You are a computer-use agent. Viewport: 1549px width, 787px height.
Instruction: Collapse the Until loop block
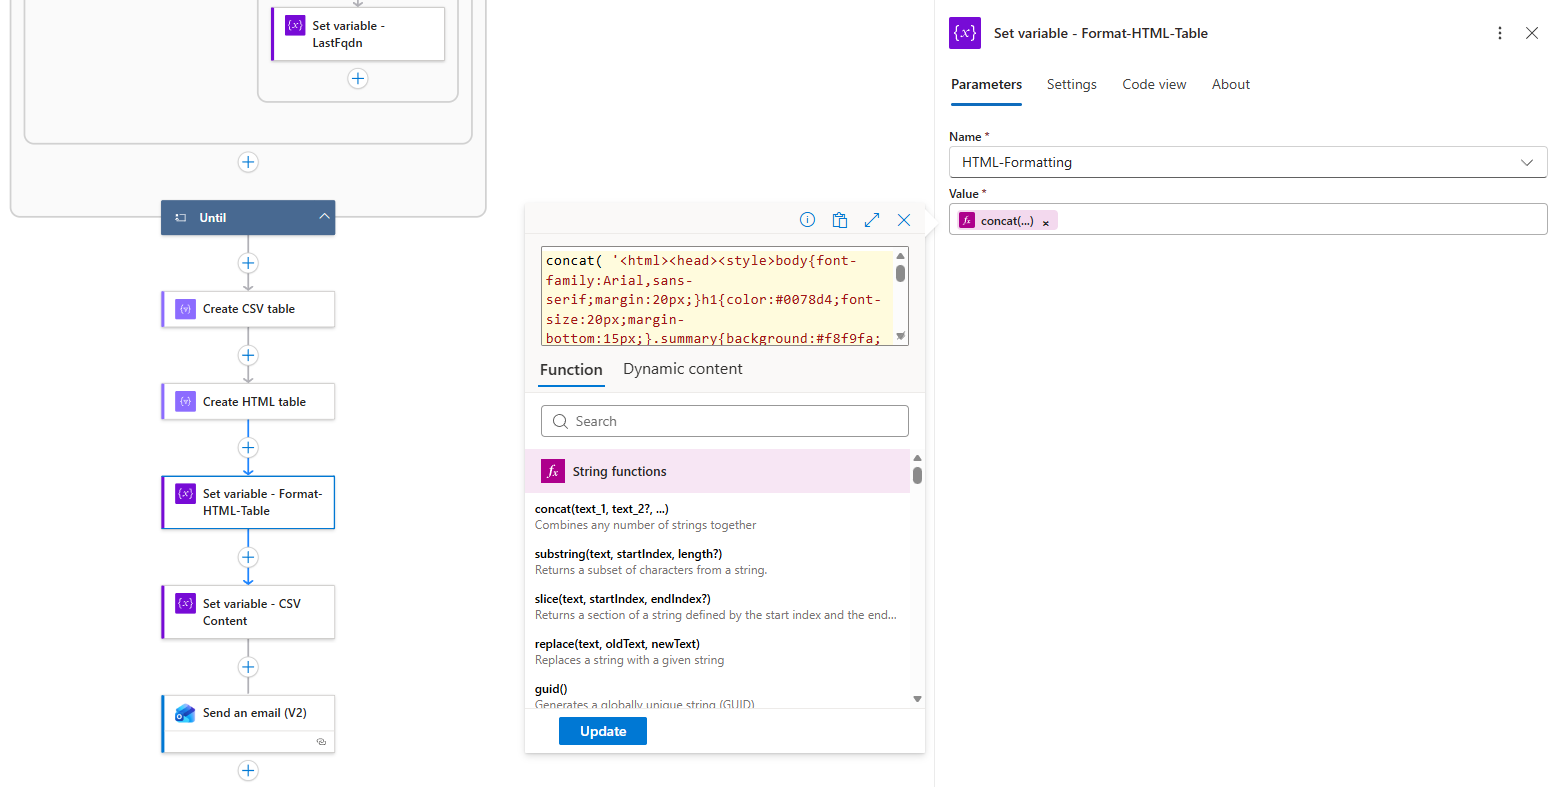pyautogui.click(x=324, y=217)
